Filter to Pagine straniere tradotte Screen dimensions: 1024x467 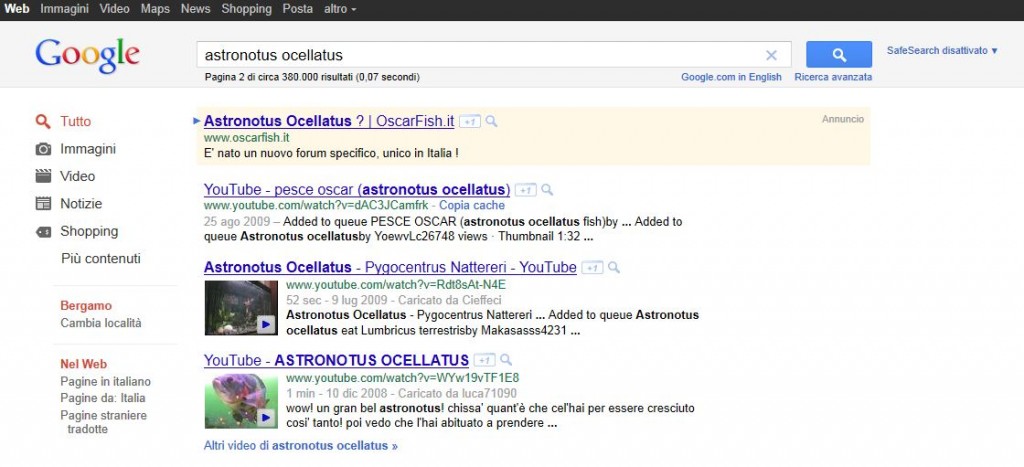click(104, 422)
